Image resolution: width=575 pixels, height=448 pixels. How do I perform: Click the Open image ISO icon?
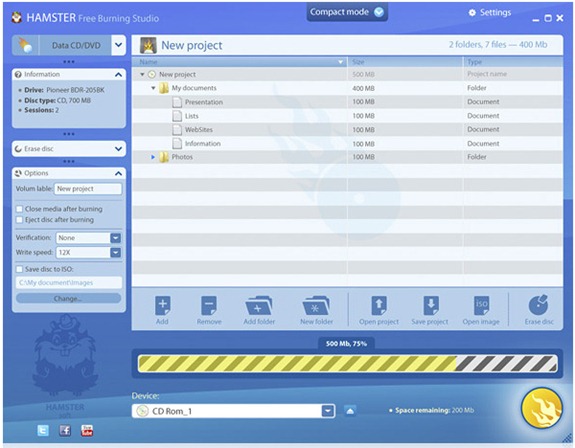[481, 306]
